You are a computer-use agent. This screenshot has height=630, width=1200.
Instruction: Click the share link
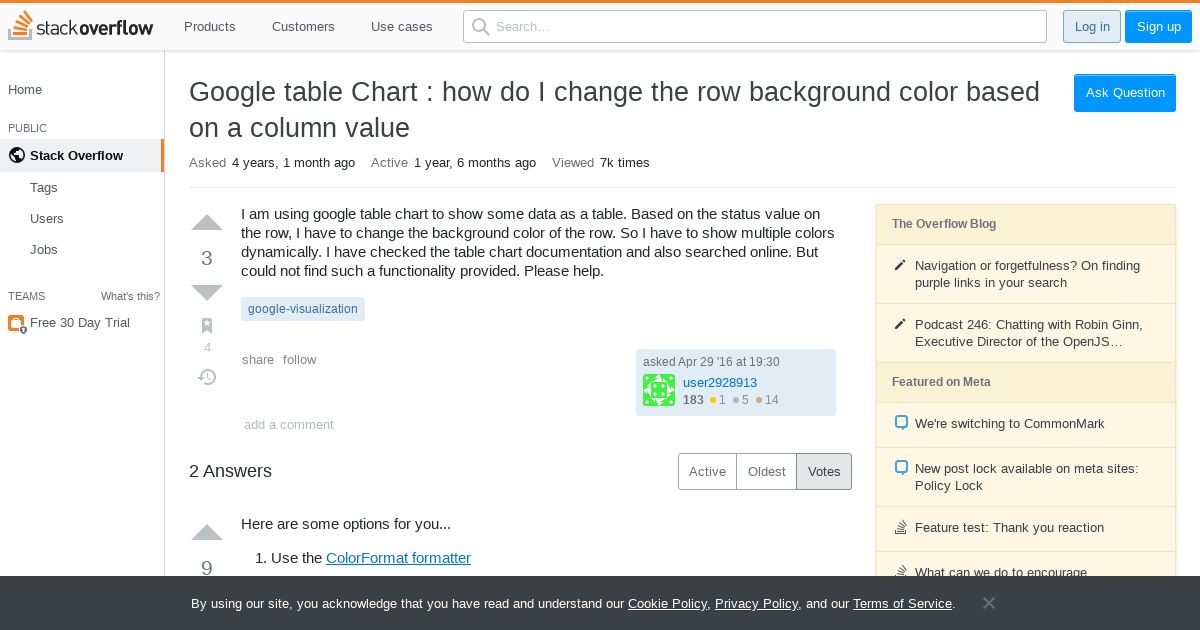click(258, 360)
